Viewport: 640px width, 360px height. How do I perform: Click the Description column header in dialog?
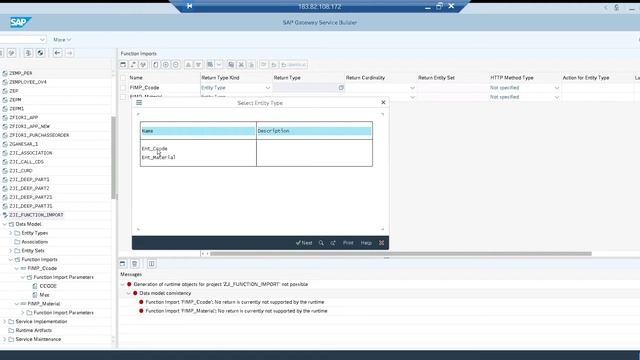tap(314, 131)
